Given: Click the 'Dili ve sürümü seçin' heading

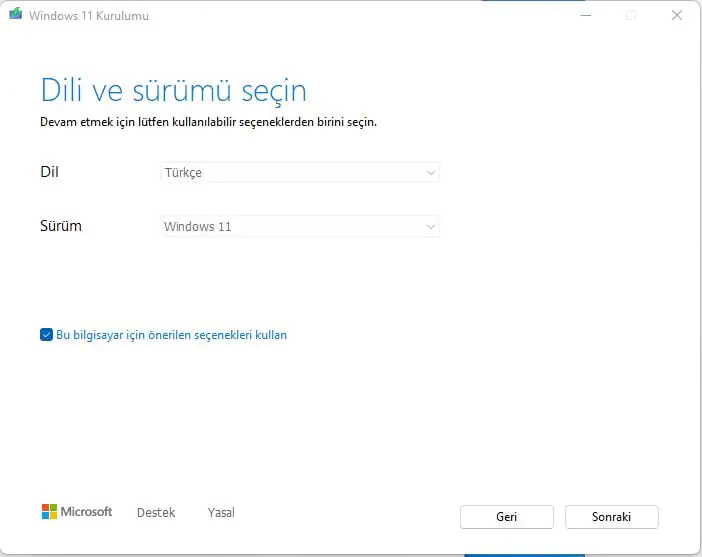Looking at the screenshot, I should pos(173,90).
